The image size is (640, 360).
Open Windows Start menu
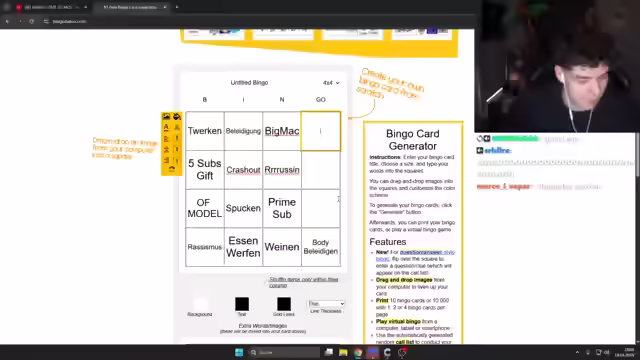tap(239, 352)
